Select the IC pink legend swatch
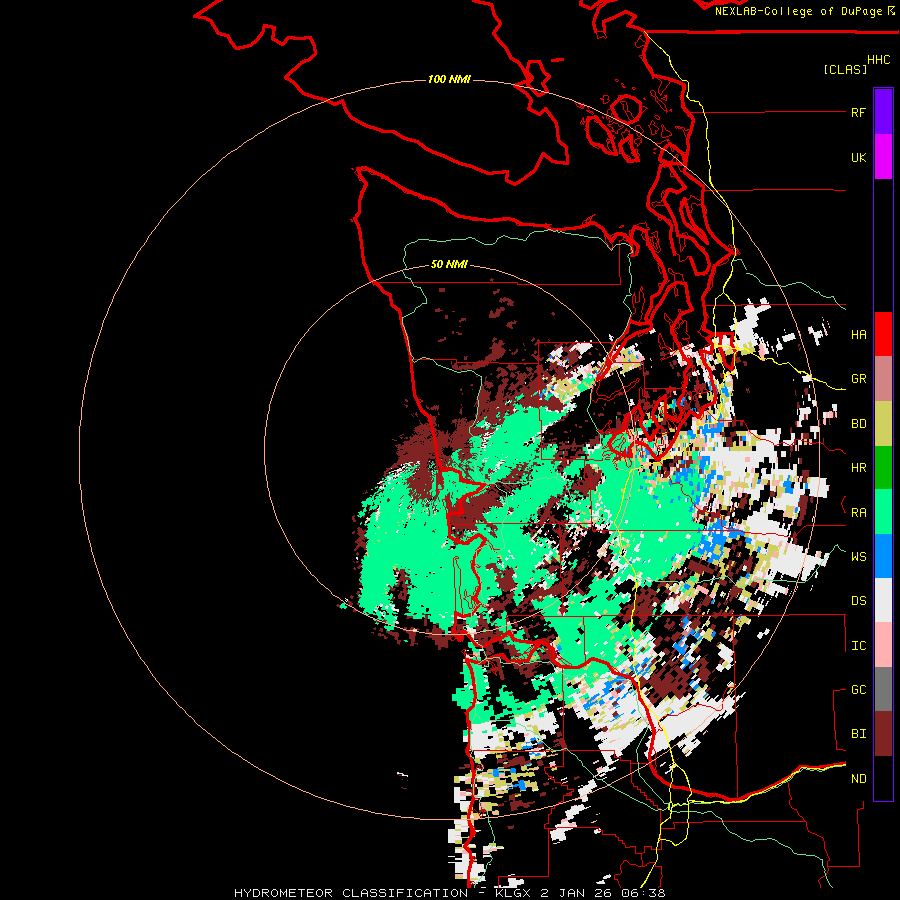This screenshot has height=900, width=900. [883, 645]
